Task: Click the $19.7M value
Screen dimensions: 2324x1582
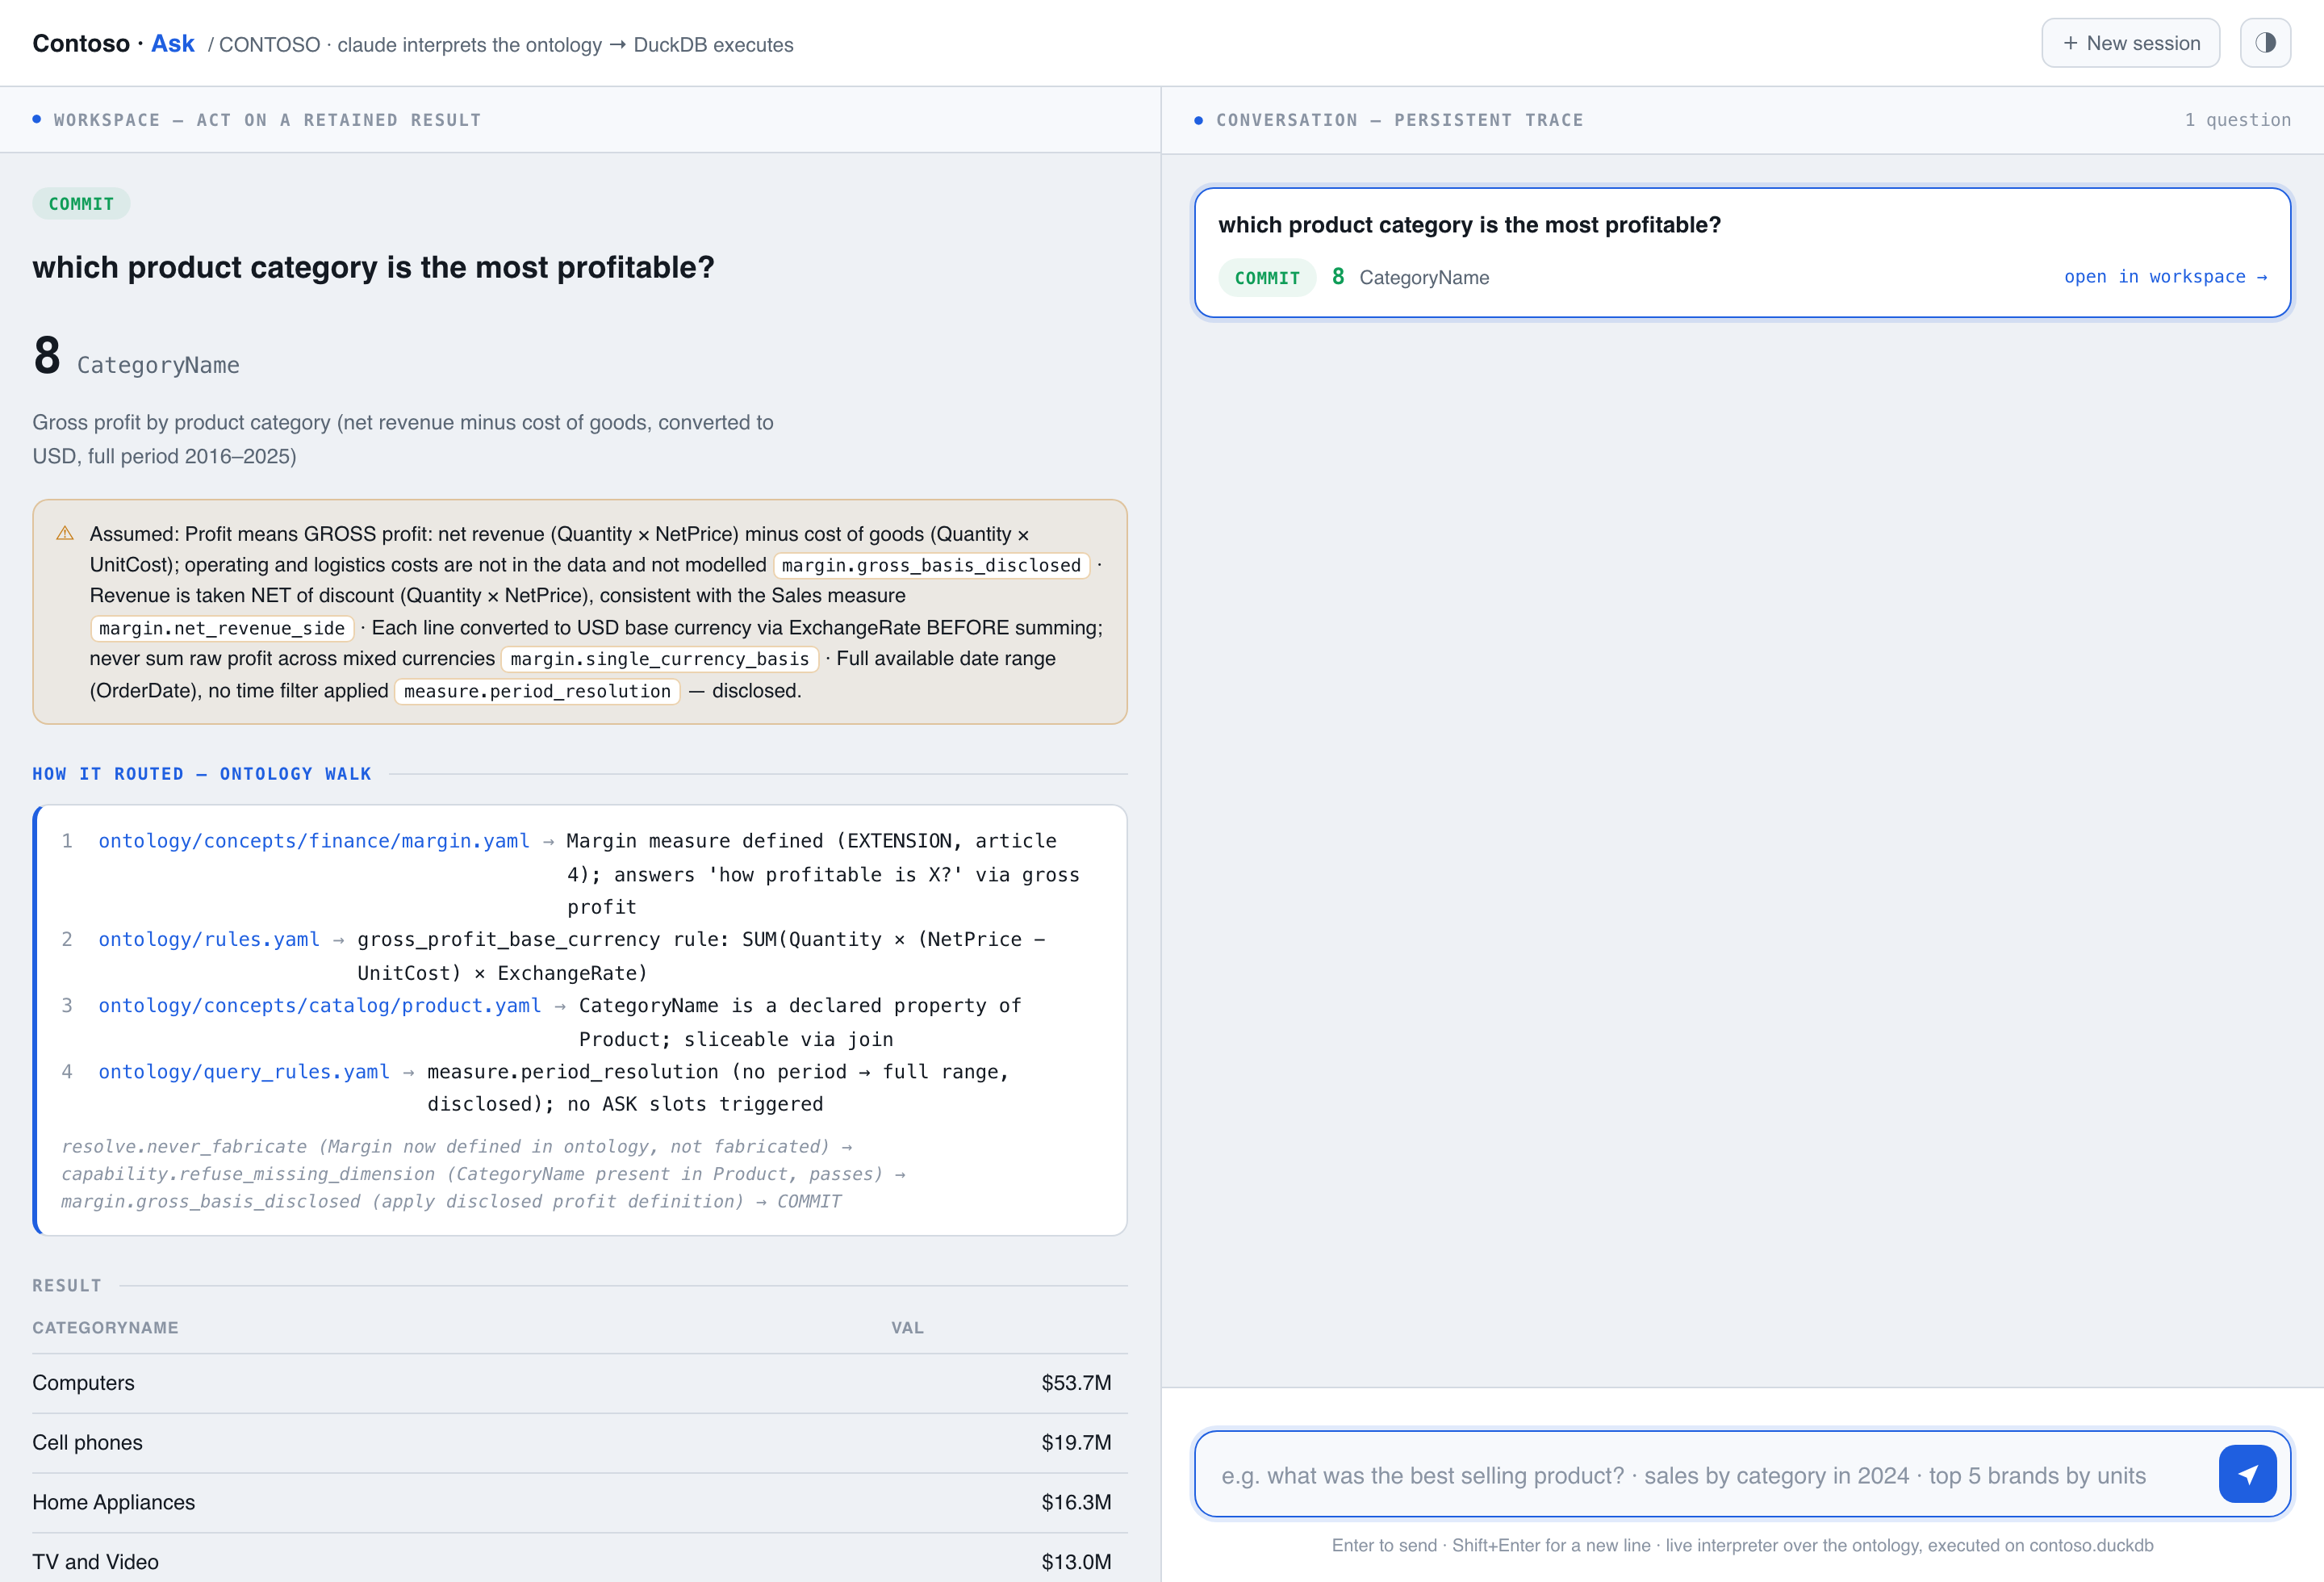Action: click(x=1076, y=1443)
